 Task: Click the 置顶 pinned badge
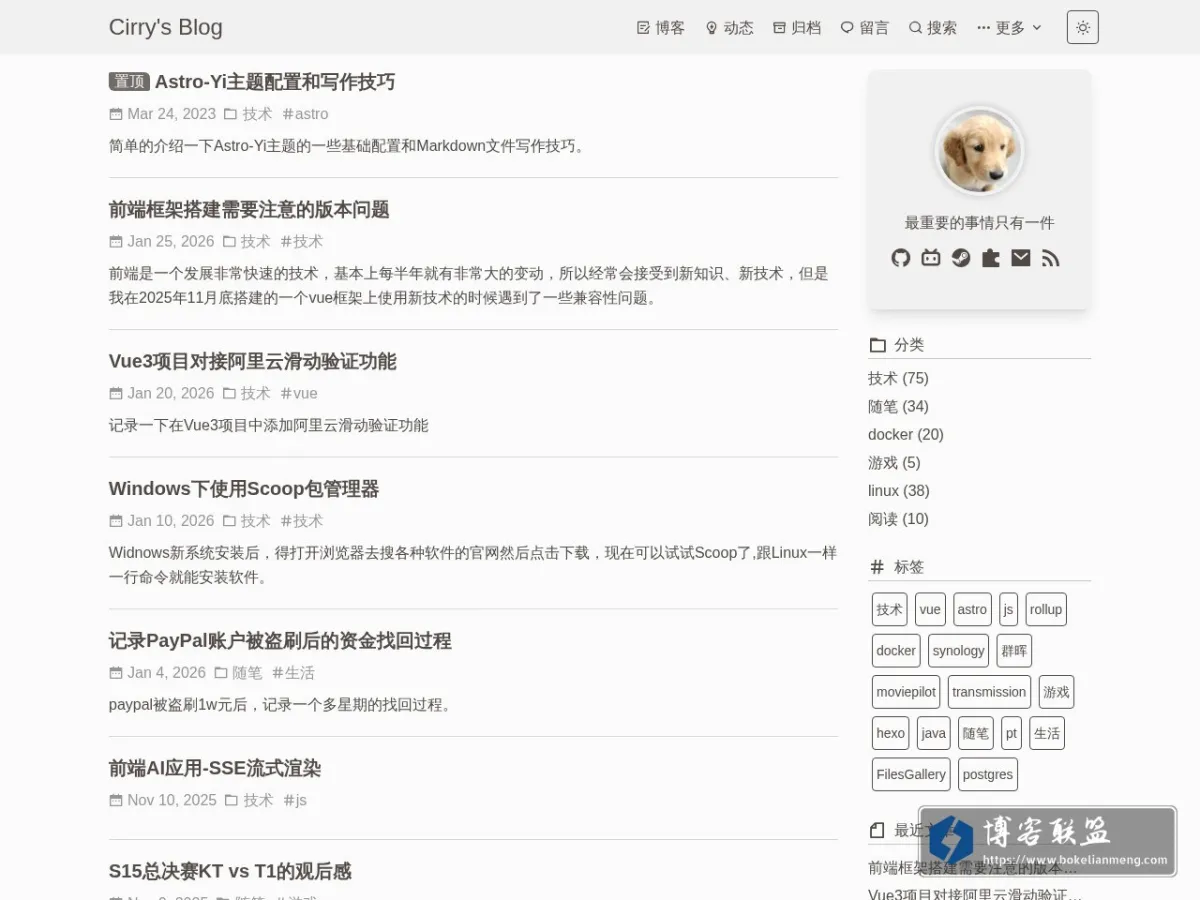click(x=129, y=82)
